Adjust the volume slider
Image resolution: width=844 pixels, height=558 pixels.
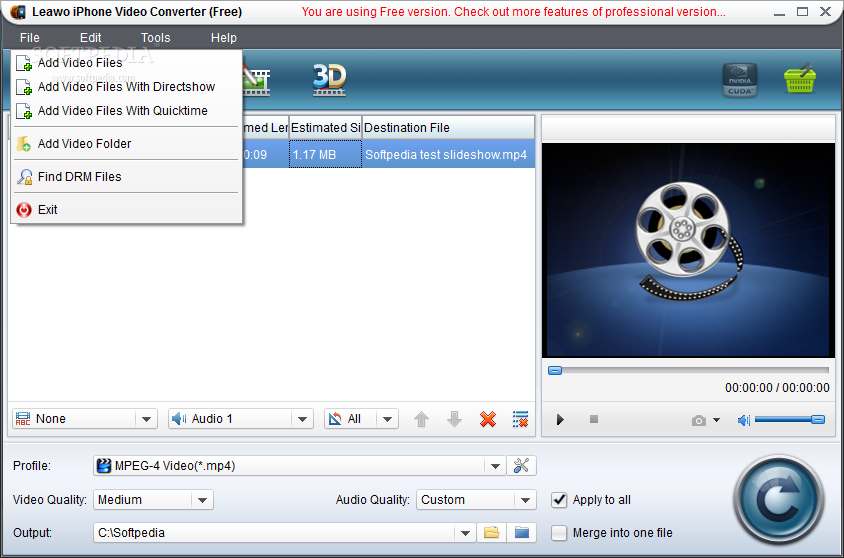point(790,419)
